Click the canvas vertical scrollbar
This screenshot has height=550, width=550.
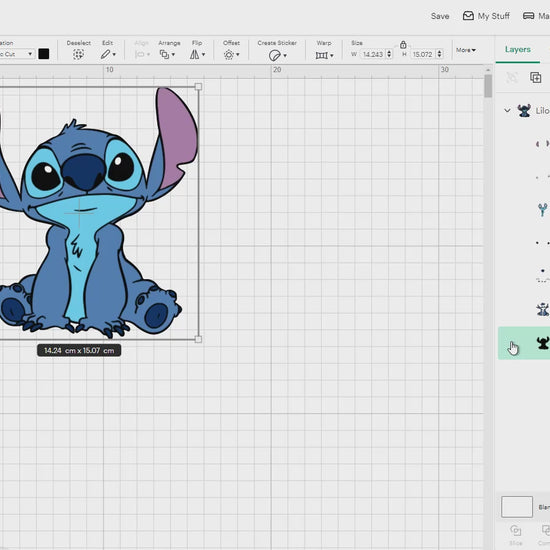pos(488,86)
